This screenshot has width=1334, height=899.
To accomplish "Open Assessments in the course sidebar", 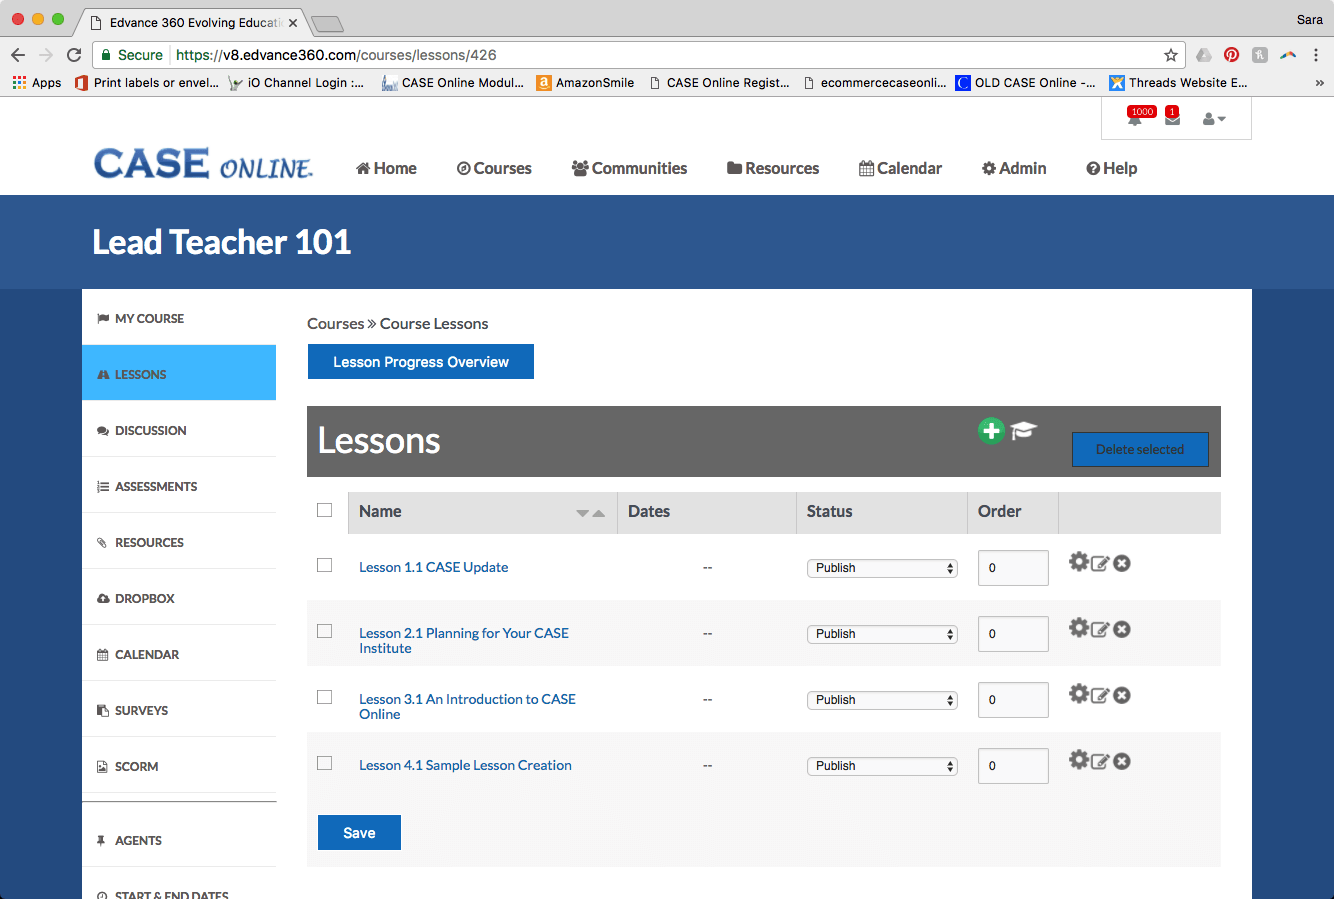I will click(156, 486).
